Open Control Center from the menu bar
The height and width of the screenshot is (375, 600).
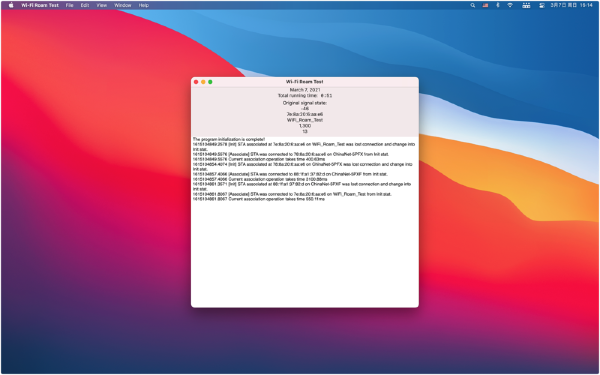542,5
